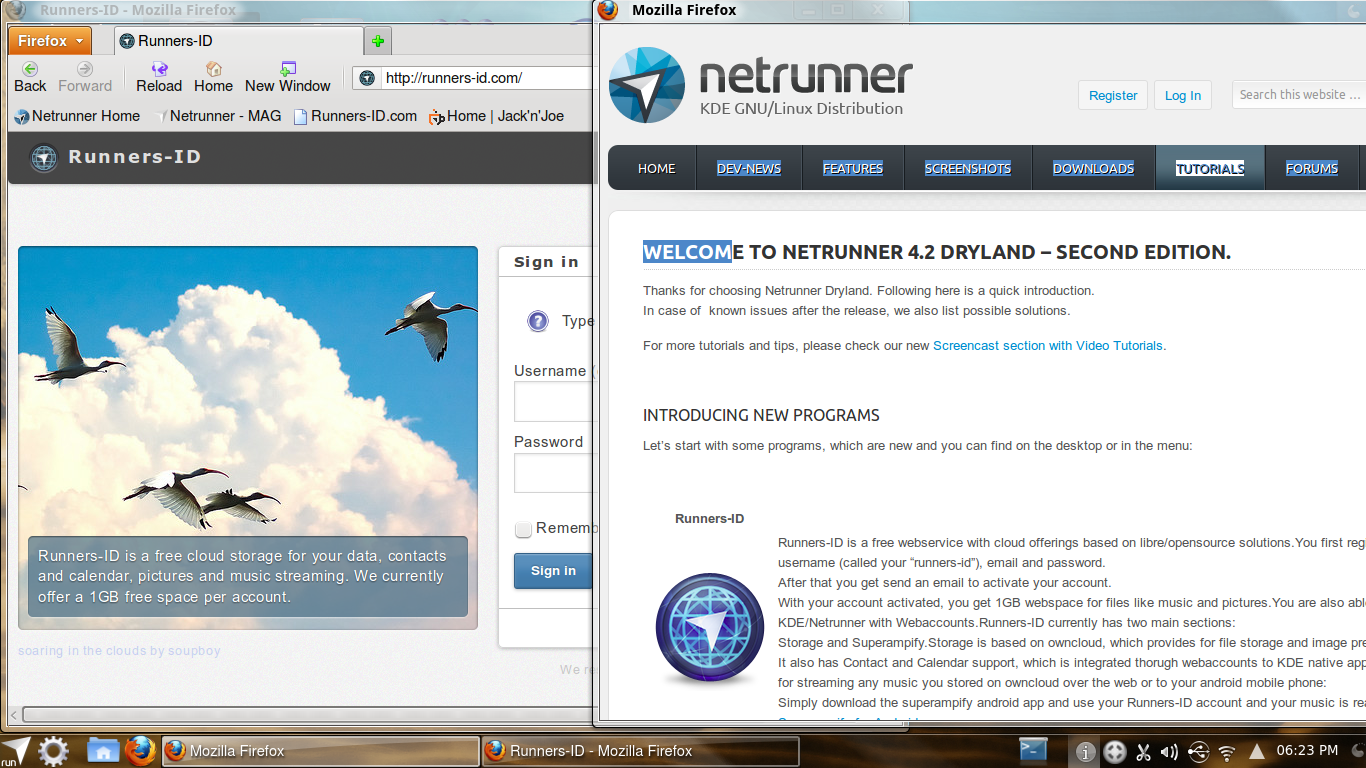Screen dimensions: 1366x768
Task: Go to the SCREENSHOTS page
Action: point(968,168)
